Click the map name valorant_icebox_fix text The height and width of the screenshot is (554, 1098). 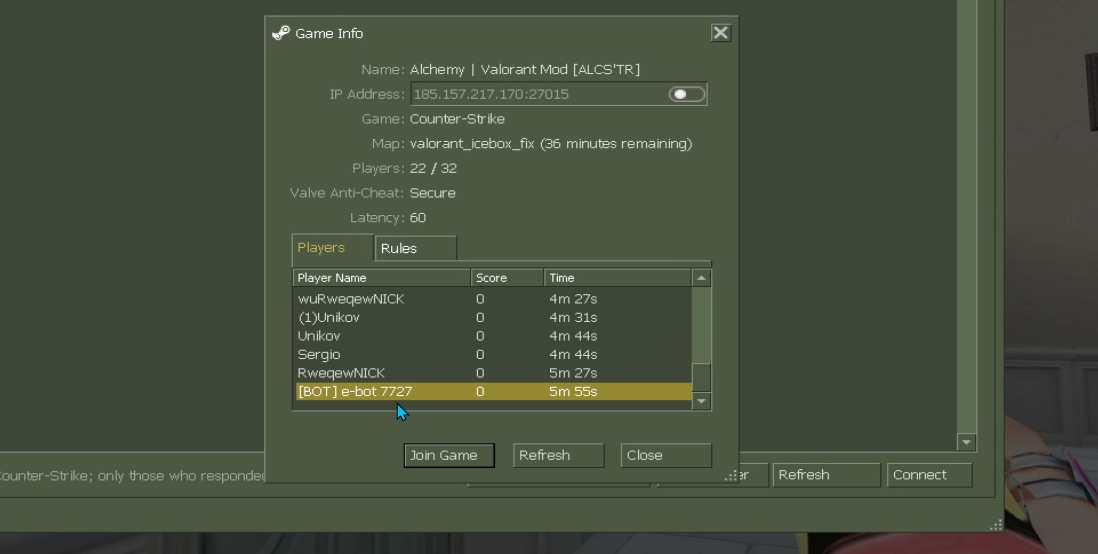pyautogui.click(x=472, y=144)
